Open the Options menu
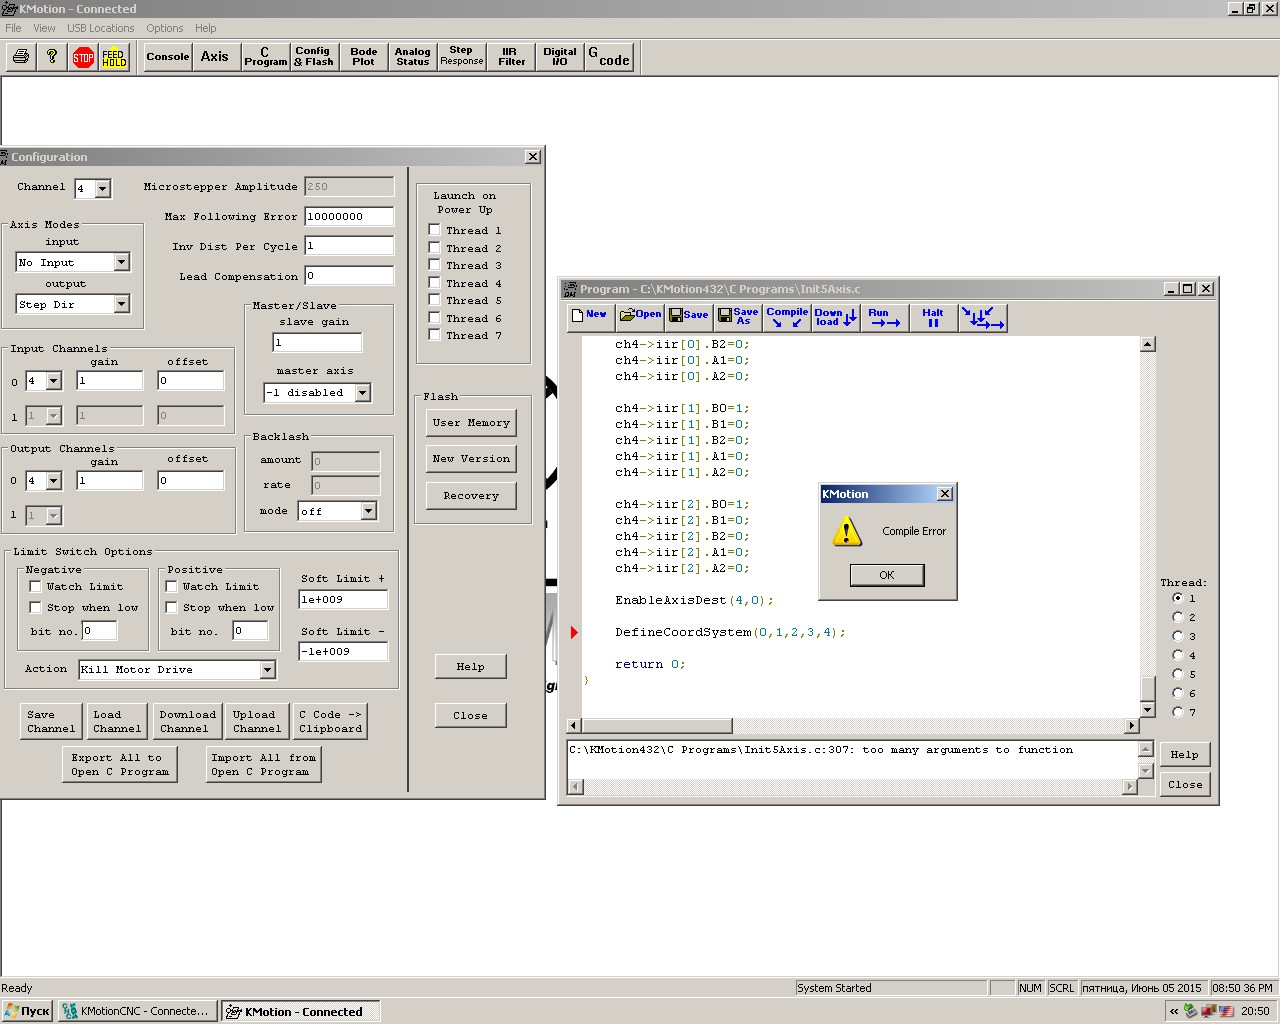 pyautogui.click(x=164, y=28)
